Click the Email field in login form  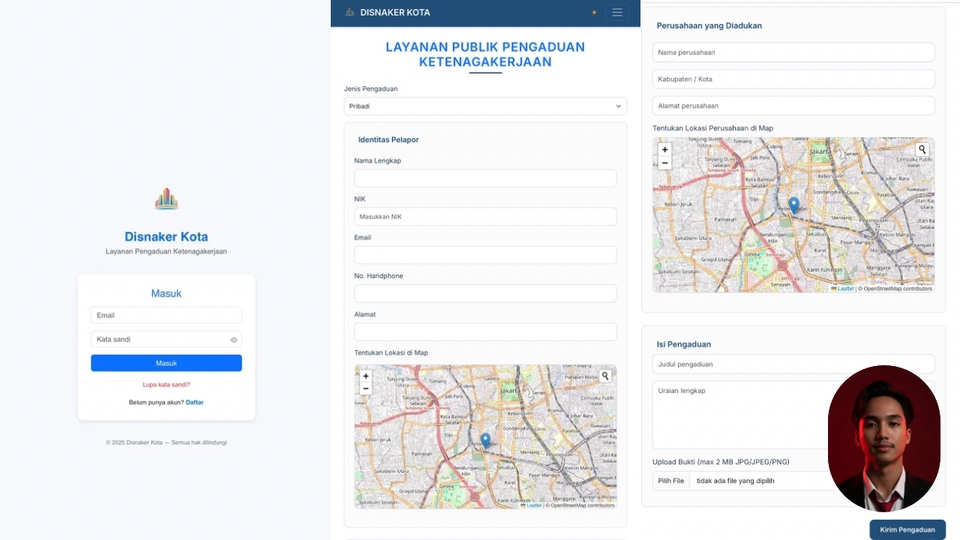(x=166, y=315)
